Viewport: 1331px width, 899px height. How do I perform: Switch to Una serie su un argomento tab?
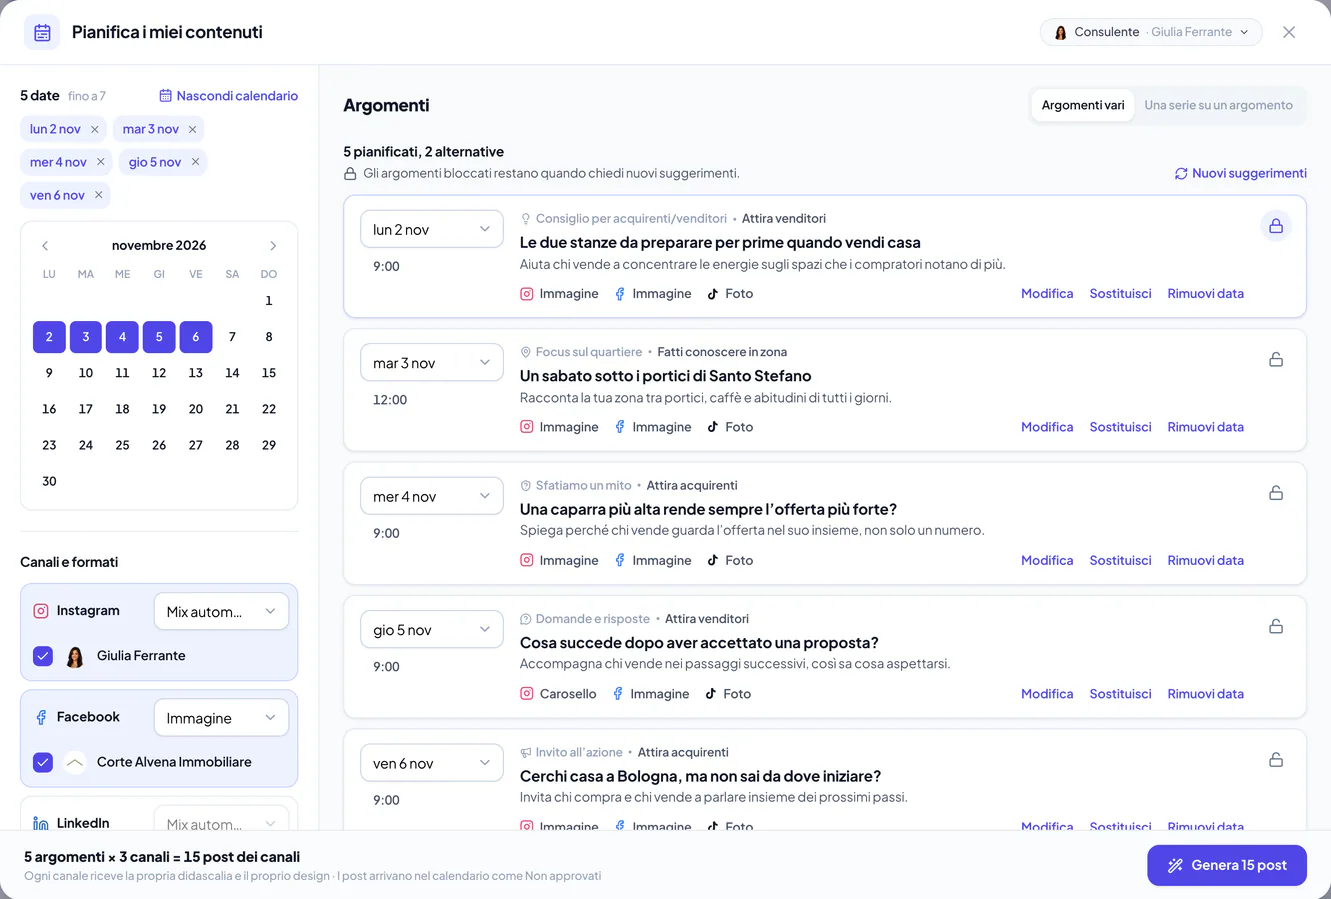point(1218,105)
